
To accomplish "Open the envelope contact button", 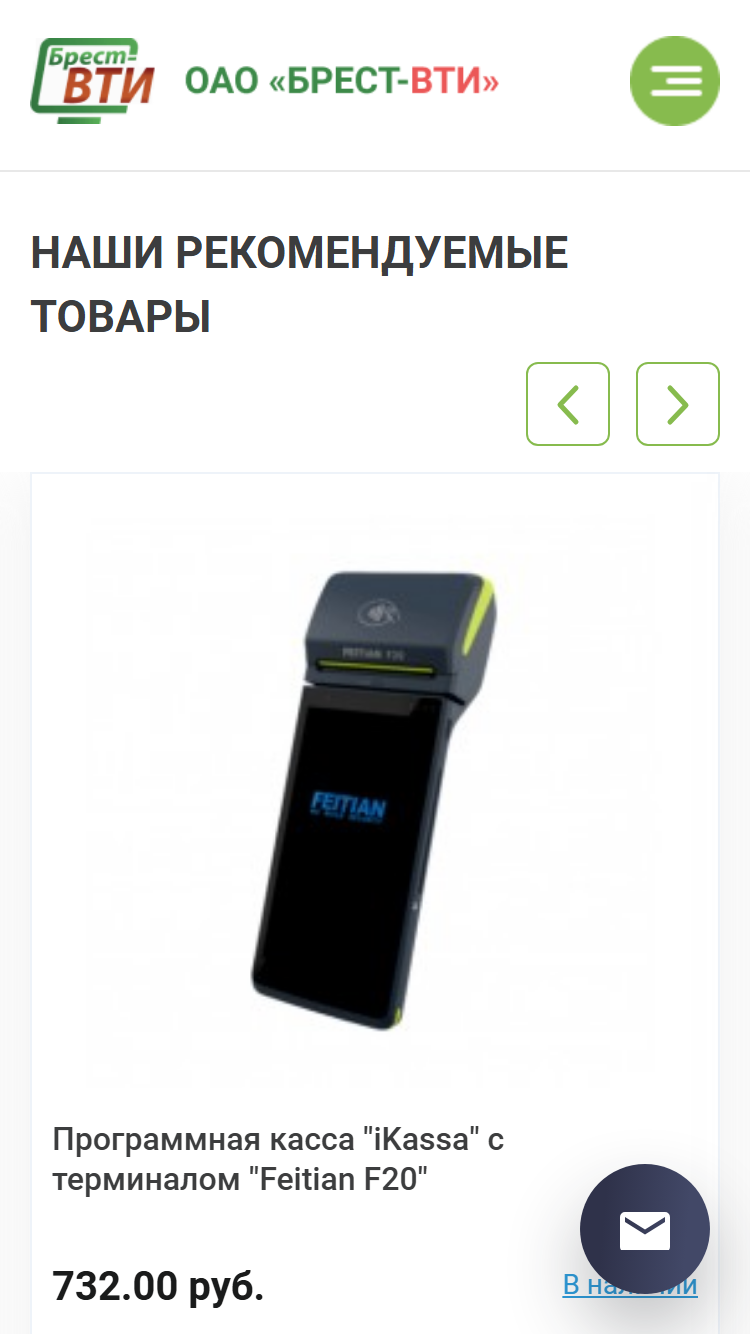I will pyautogui.click(x=645, y=1230).
